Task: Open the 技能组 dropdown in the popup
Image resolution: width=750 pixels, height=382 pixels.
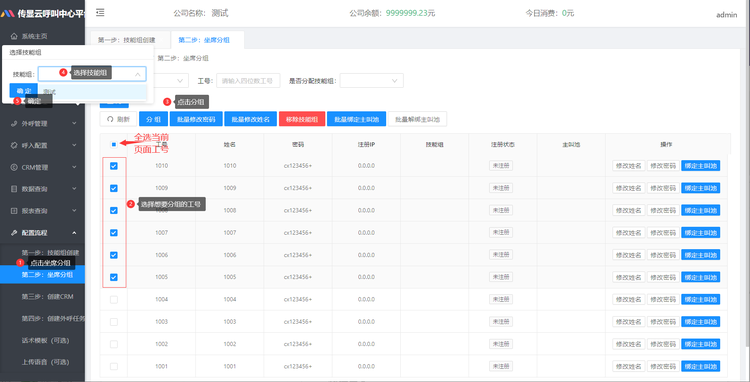Action: point(92,74)
